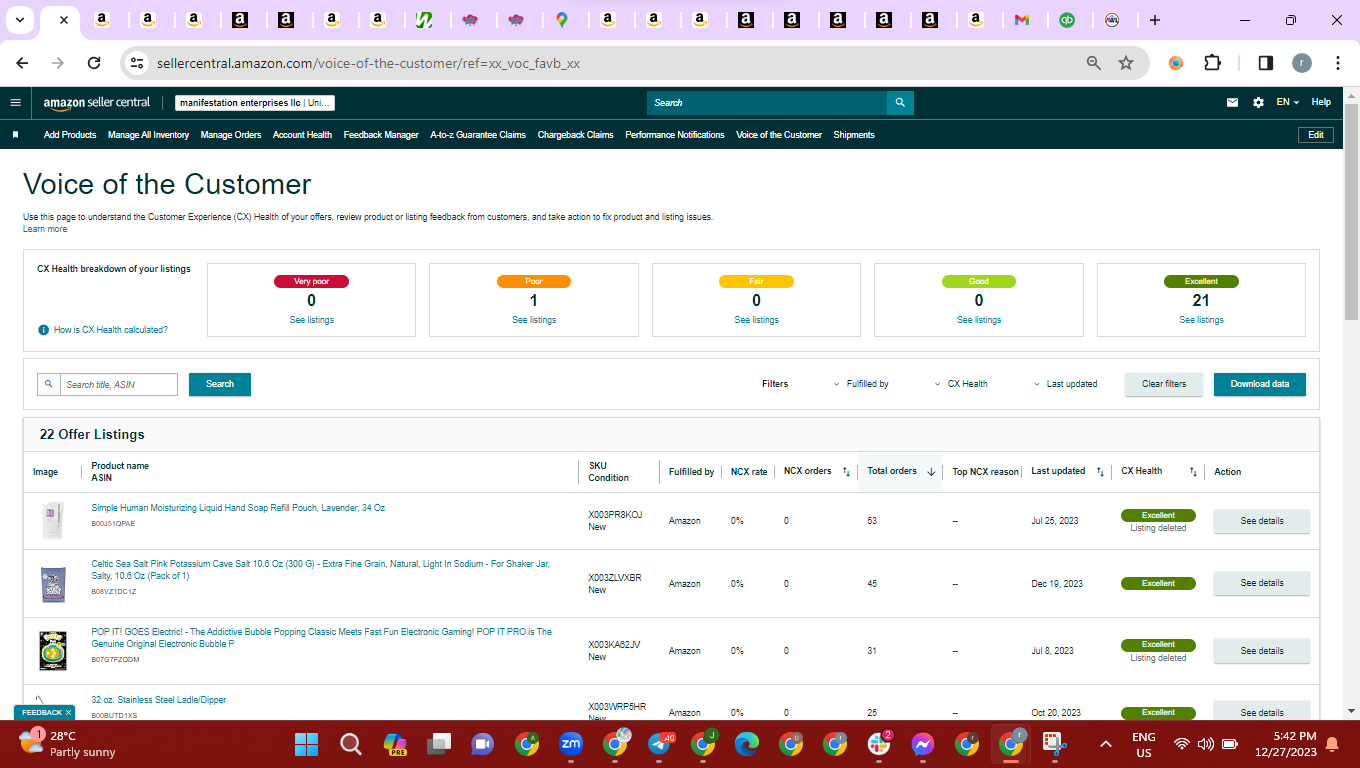Click the top Seller Central search field
This screenshot has height=768, width=1360.
767,102
